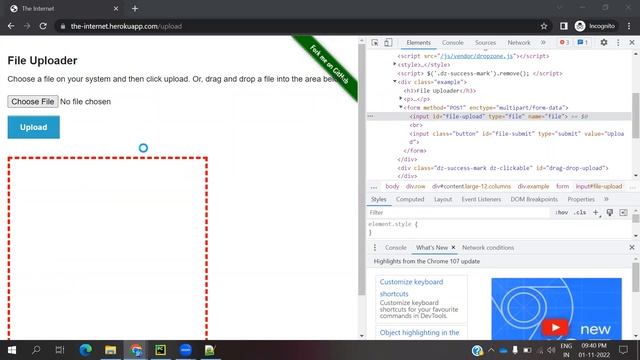This screenshot has width=640, height=360.
Task: Go back in browser history
Action: click(x=11, y=26)
